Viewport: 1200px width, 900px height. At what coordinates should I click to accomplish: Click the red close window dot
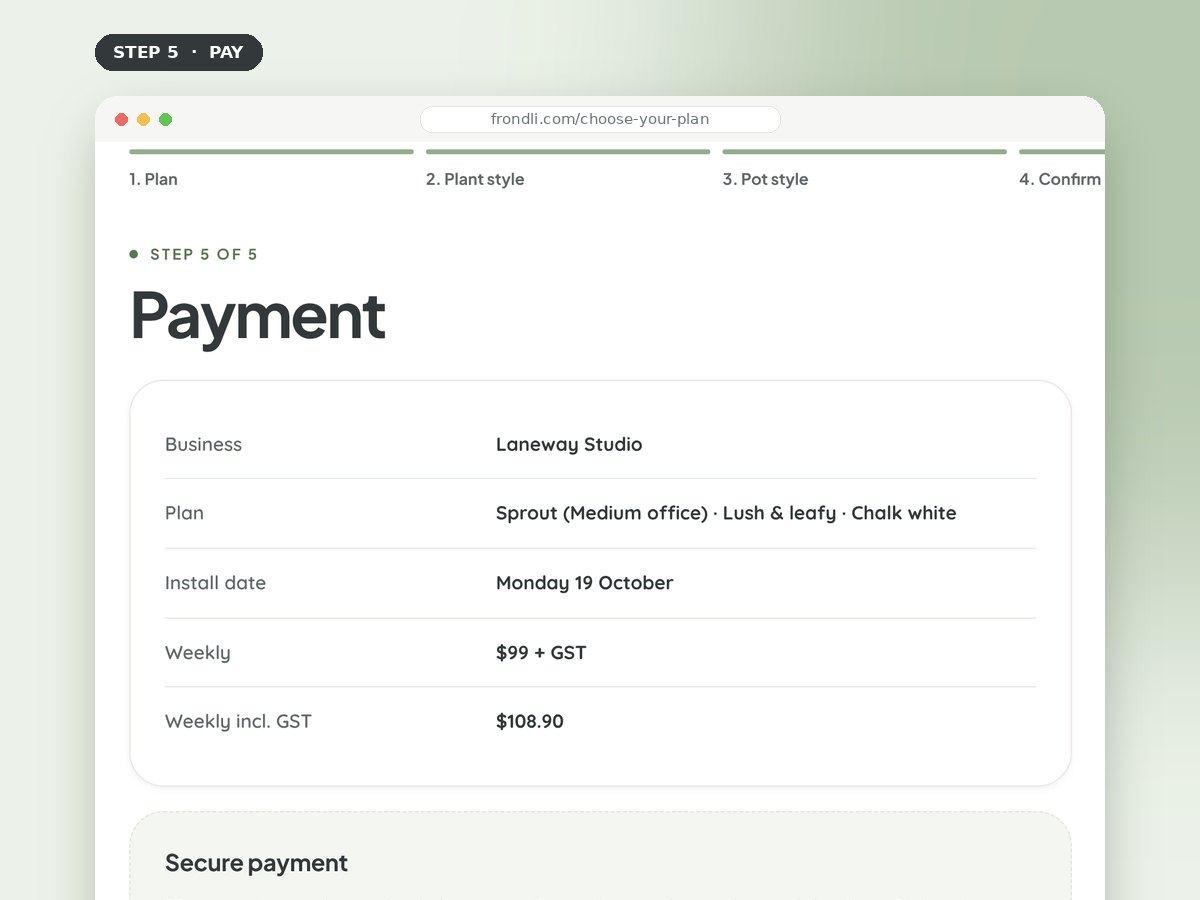coord(122,119)
